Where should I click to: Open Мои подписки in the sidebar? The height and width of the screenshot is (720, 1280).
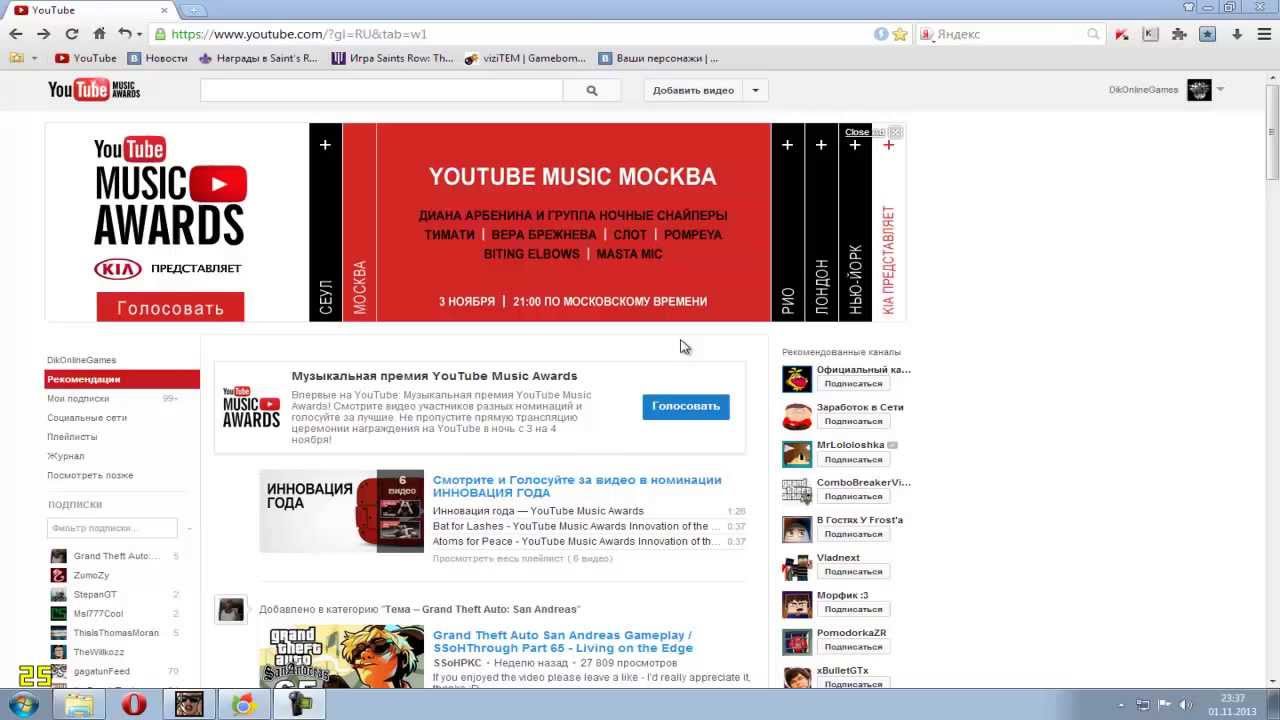(x=78, y=398)
